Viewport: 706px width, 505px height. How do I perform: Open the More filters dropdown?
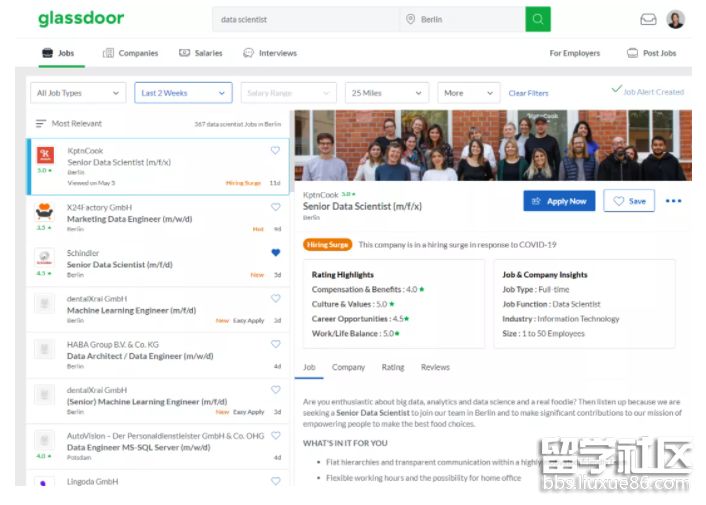469,93
